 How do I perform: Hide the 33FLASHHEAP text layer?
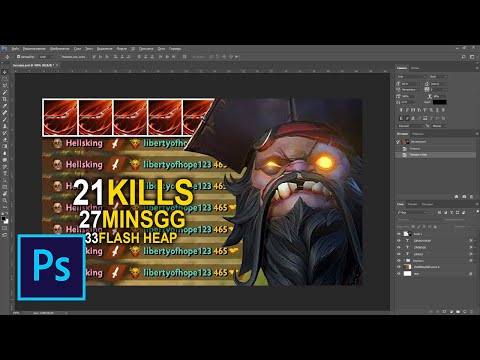point(399,241)
